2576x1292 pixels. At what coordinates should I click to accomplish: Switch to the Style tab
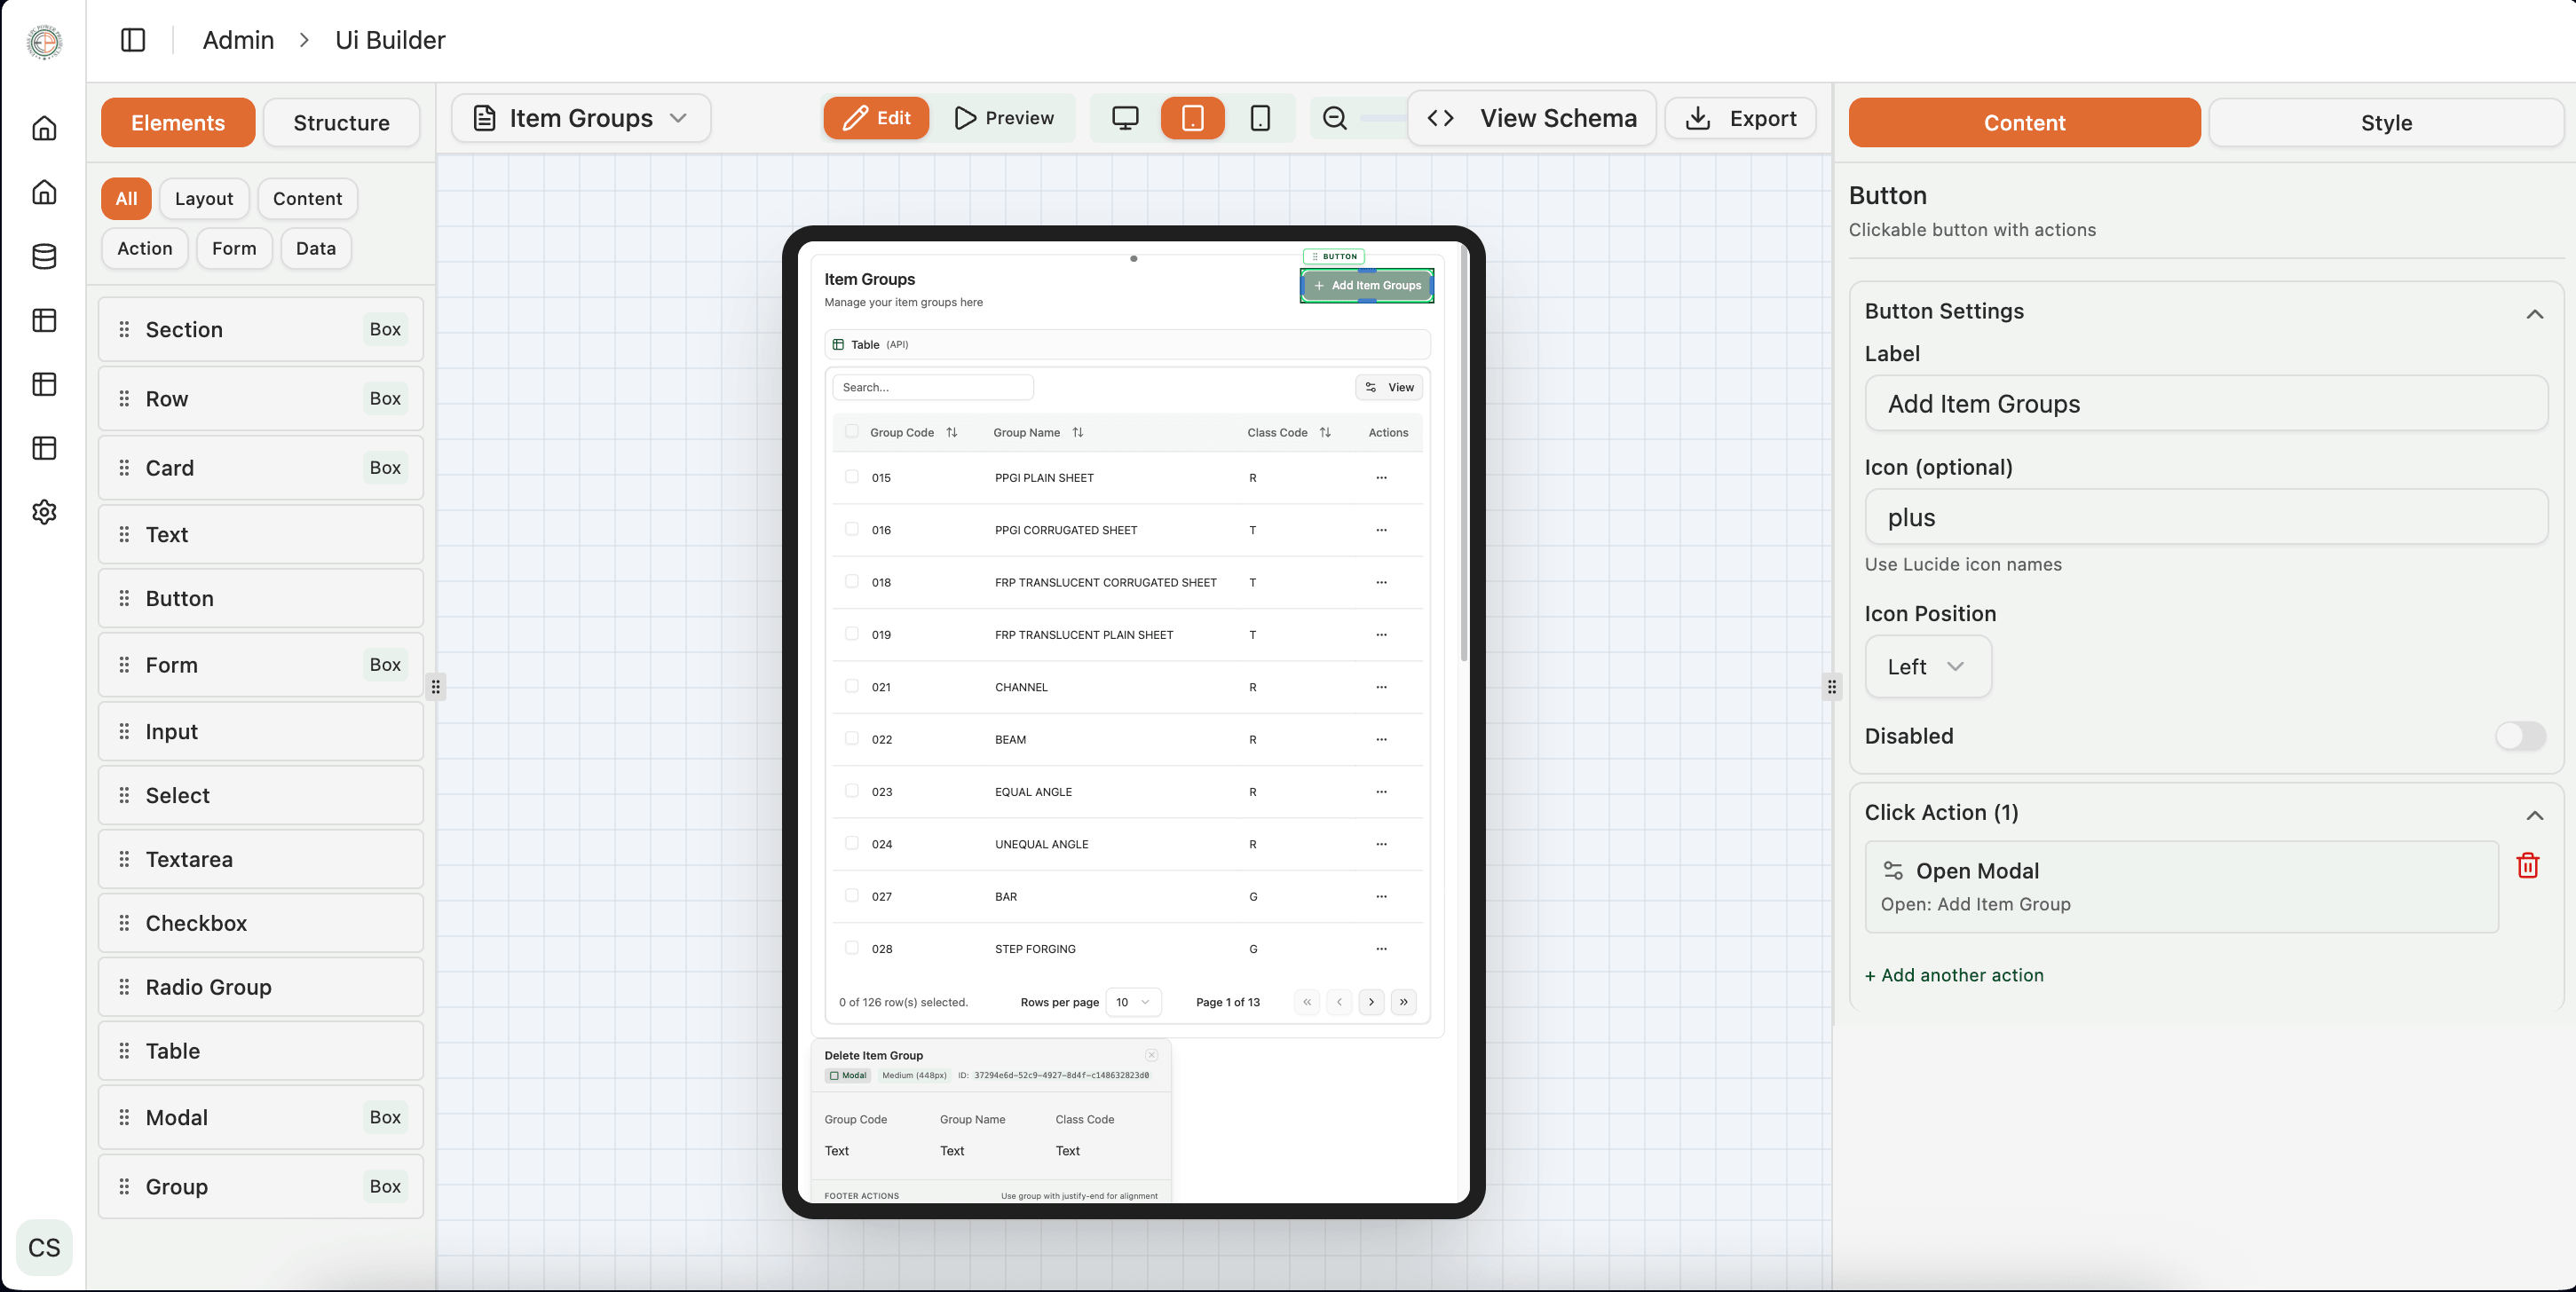[2385, 123]
